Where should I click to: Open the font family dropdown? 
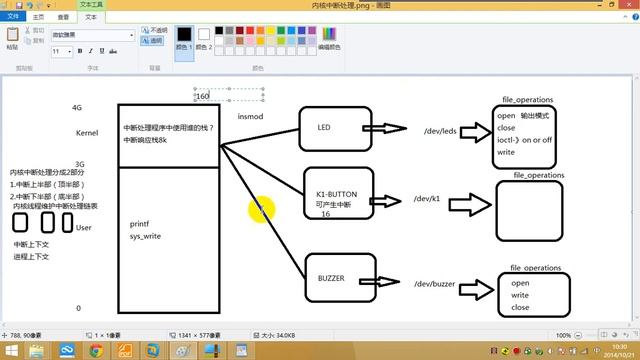pyautogui.click(x=131, y=36)
